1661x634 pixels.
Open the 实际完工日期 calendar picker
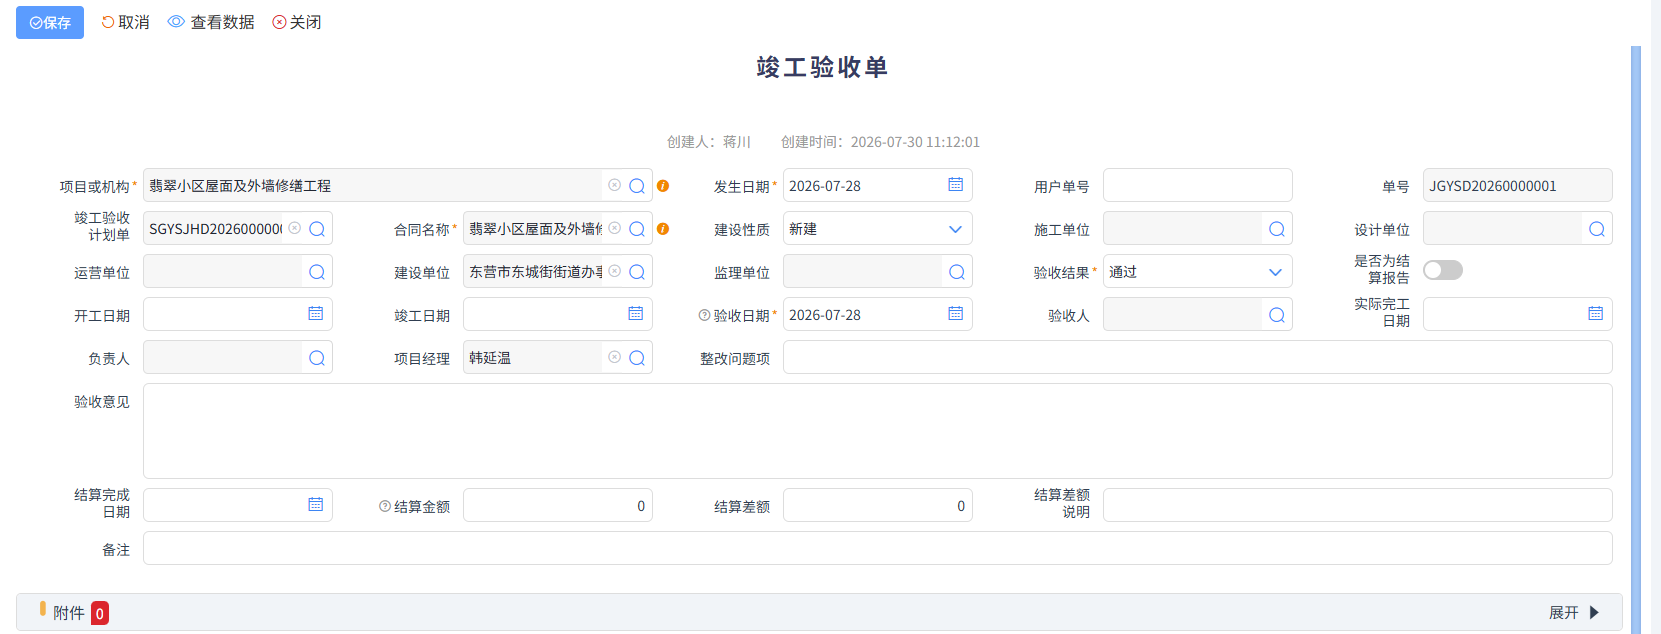(x=1596, y=314)
